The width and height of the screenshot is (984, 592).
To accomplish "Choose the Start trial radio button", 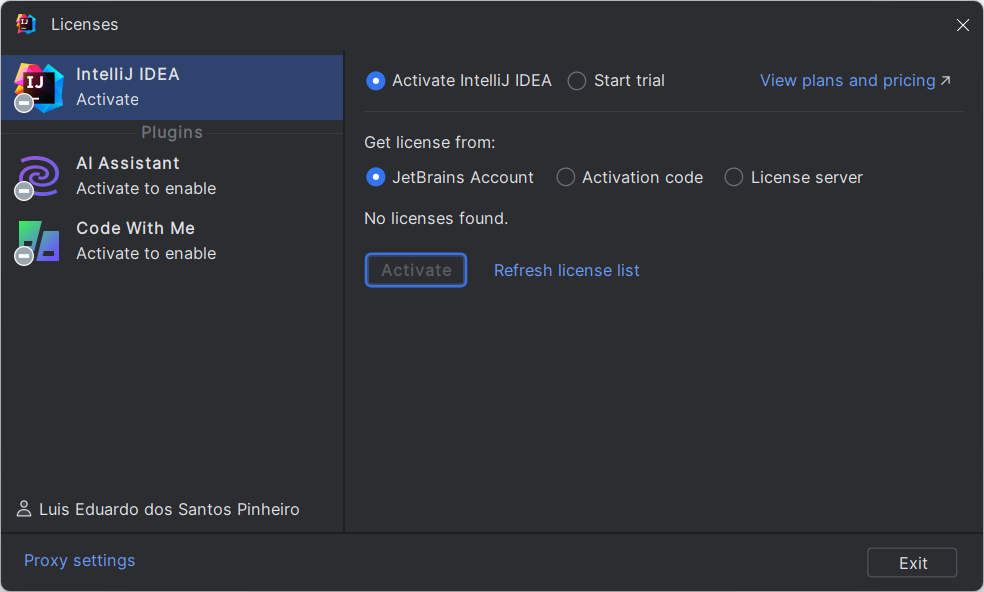I will click(577, 81).
